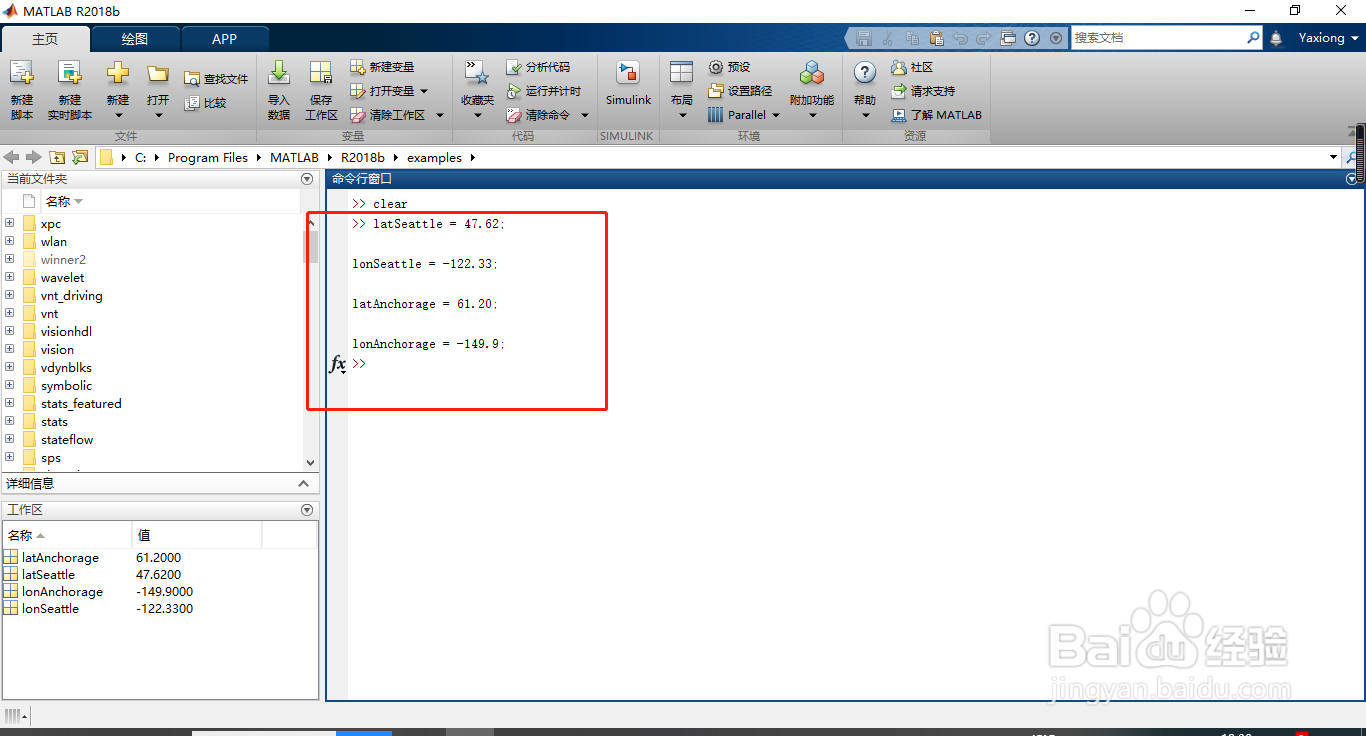Screen dimensions: 1366x736
Task: Switch to the 绘图 tab
Action: click(135, 39)
